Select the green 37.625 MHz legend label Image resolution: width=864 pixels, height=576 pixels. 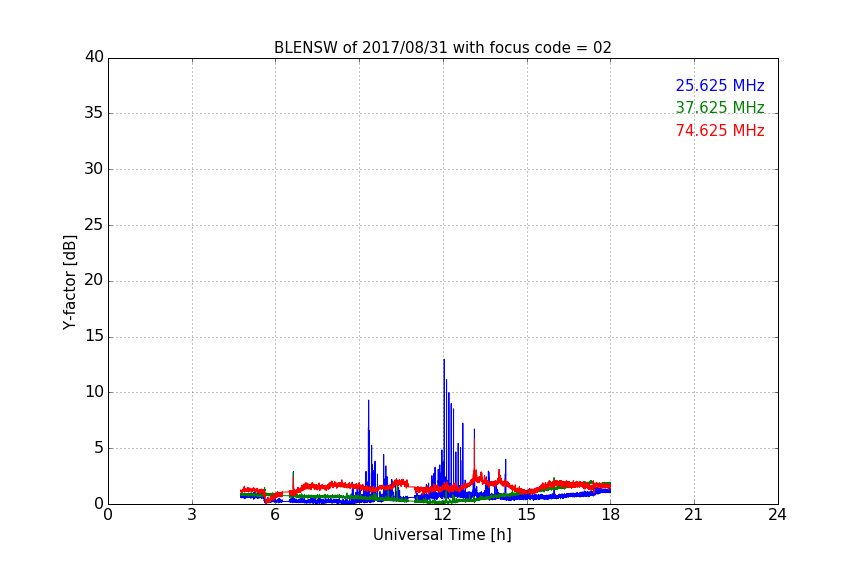point(719,108)
